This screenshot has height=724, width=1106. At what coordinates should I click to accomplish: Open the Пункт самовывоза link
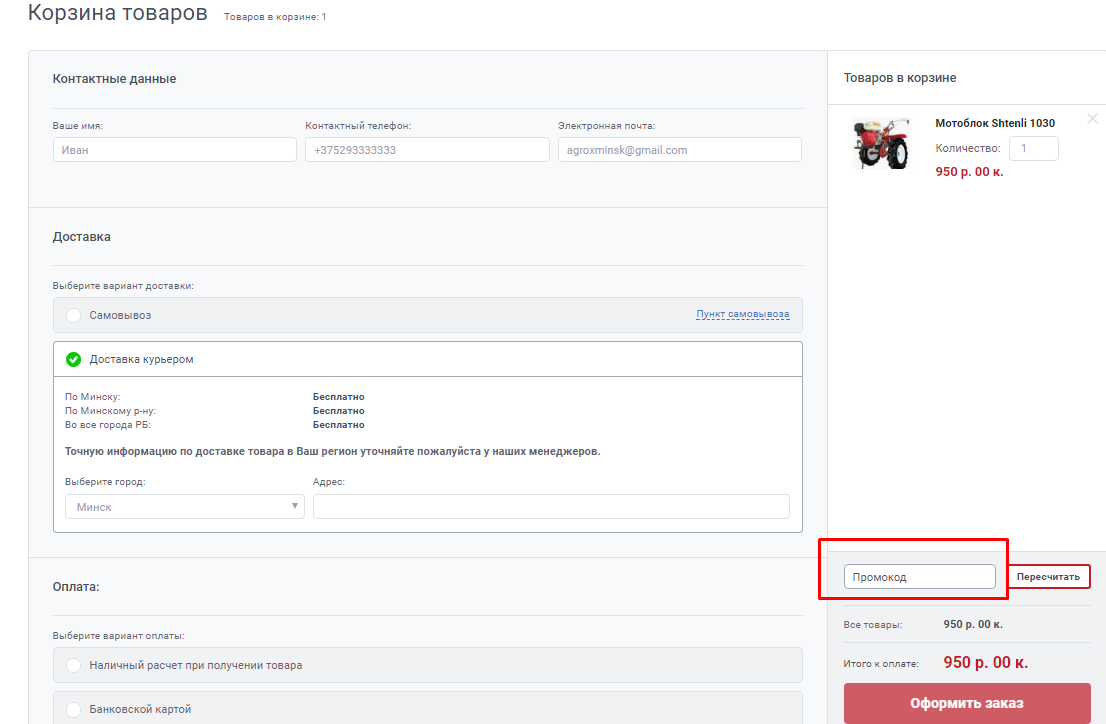(x=742, y=314)
